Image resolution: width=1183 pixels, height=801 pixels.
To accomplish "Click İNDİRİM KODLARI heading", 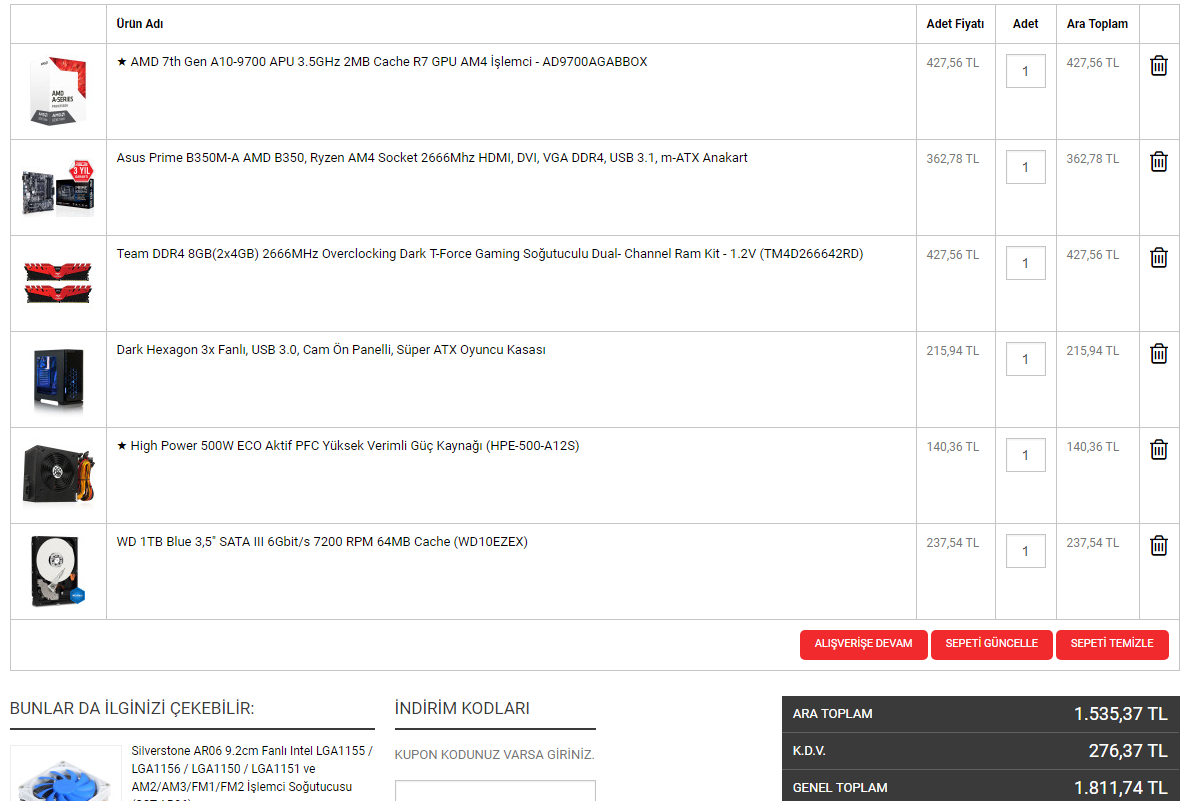I will pos(462,709).
